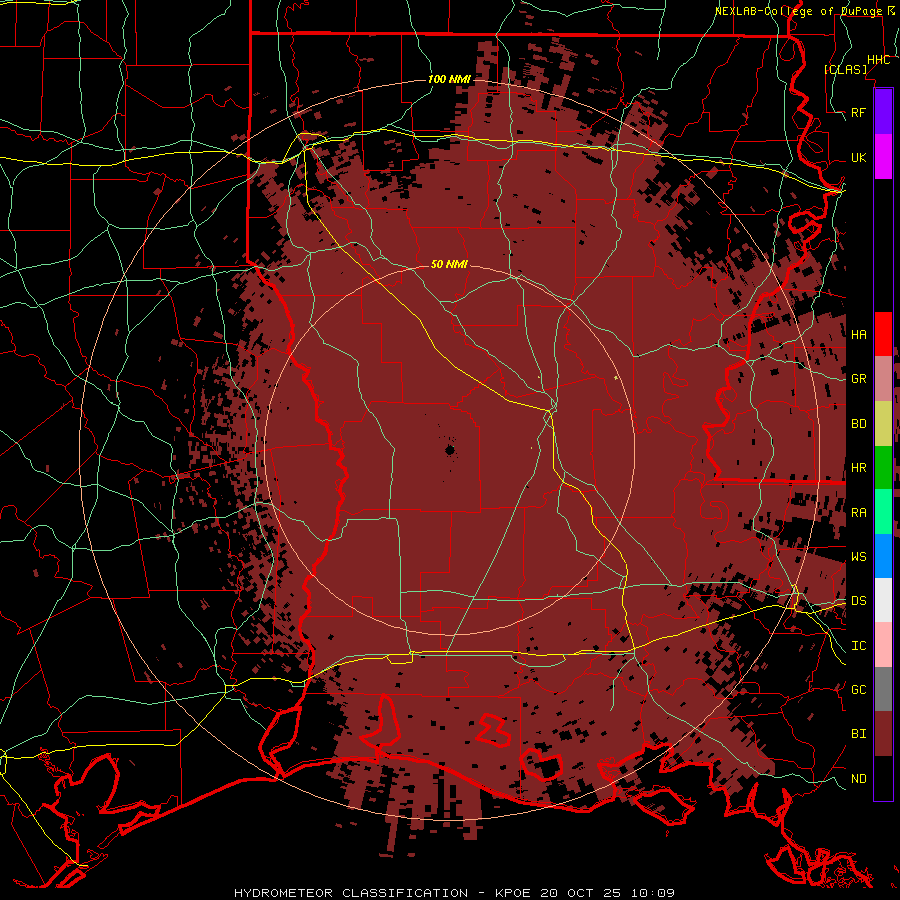The height and width of the screenshot is (900, 900).
Task: Click the "ND" legend label
Action: (x=859, y=779)
